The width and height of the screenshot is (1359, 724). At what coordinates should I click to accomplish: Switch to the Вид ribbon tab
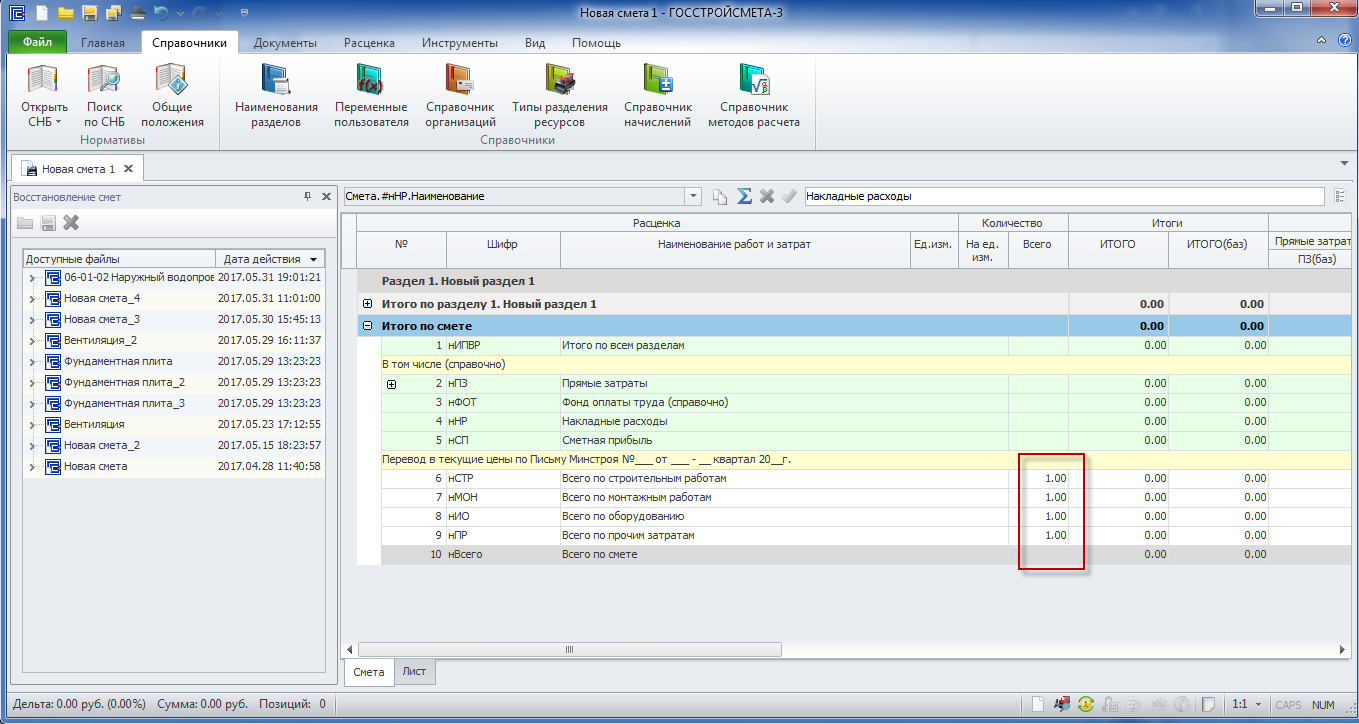[535, 43]
